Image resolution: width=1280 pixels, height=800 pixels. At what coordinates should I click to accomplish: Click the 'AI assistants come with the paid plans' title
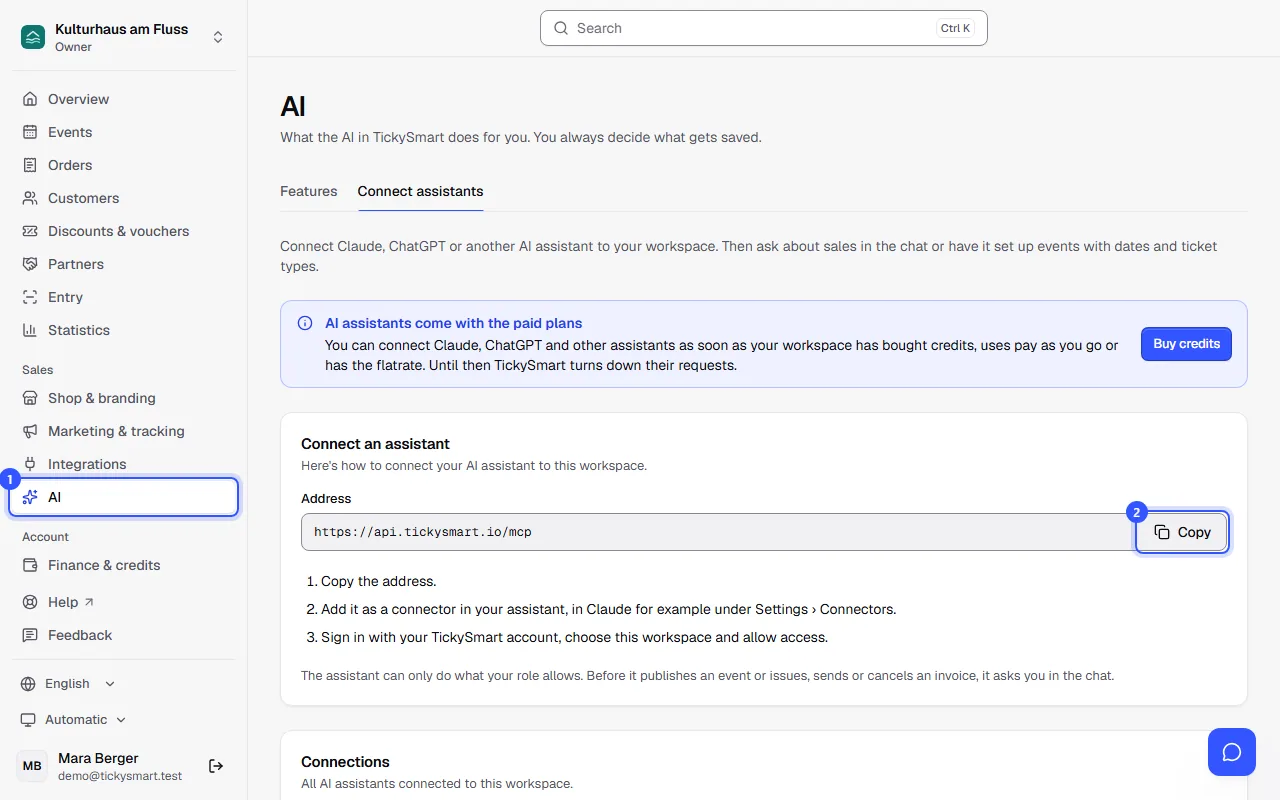coord(454,323)
